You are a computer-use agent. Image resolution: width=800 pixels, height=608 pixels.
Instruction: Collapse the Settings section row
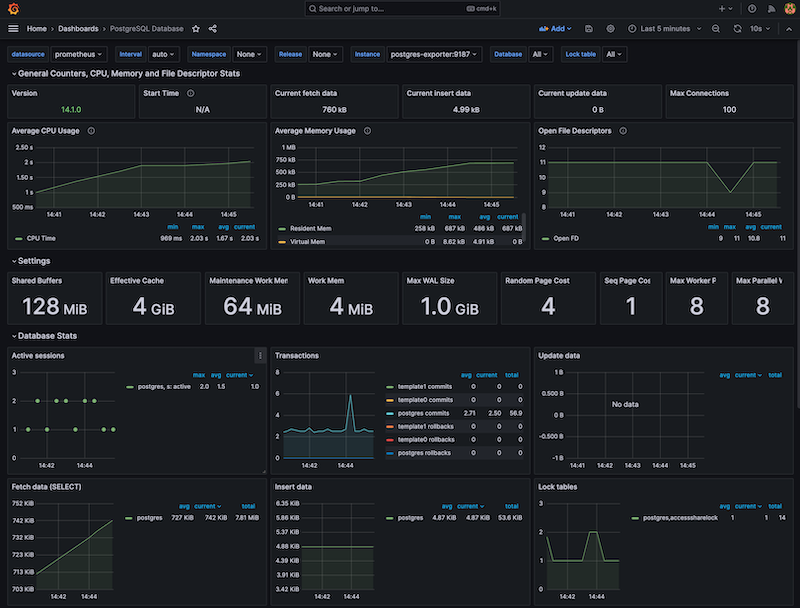[x=31, y=261]
